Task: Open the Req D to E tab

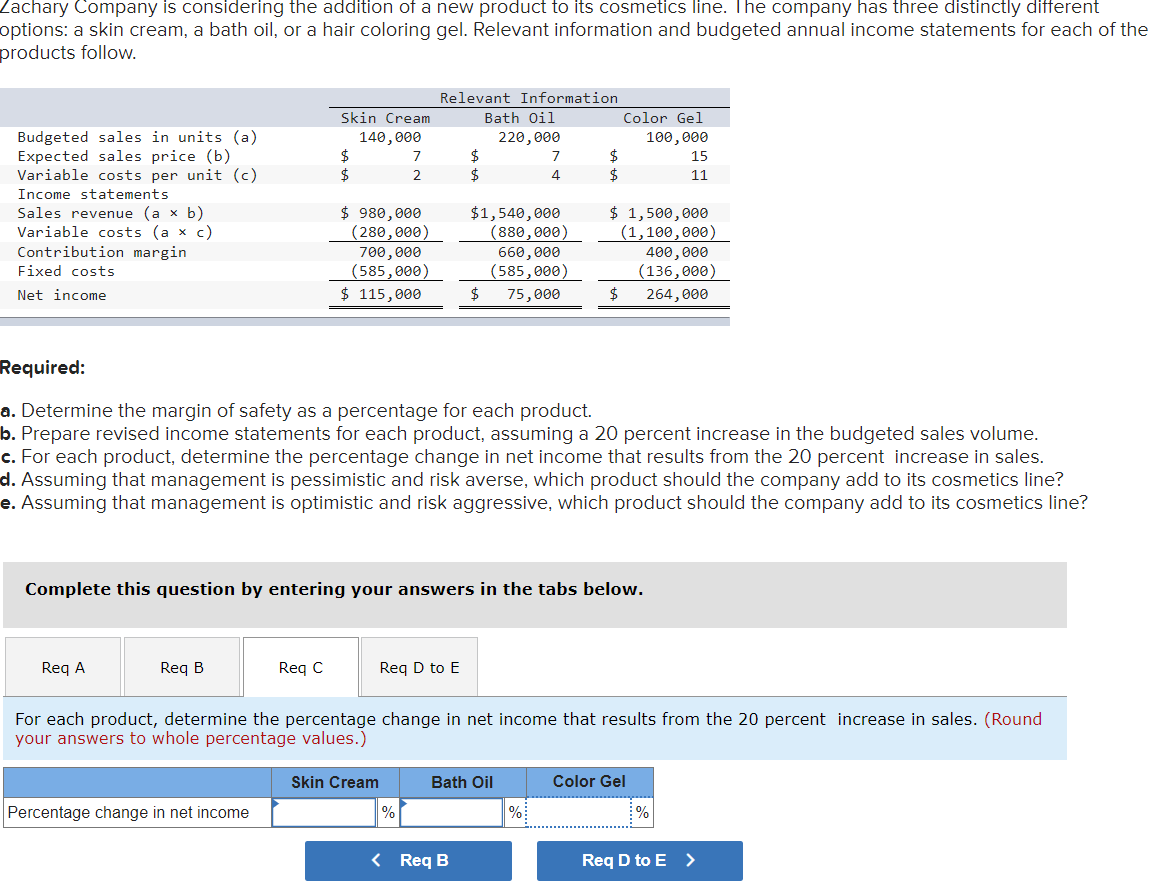Action: tap(418, 666)
